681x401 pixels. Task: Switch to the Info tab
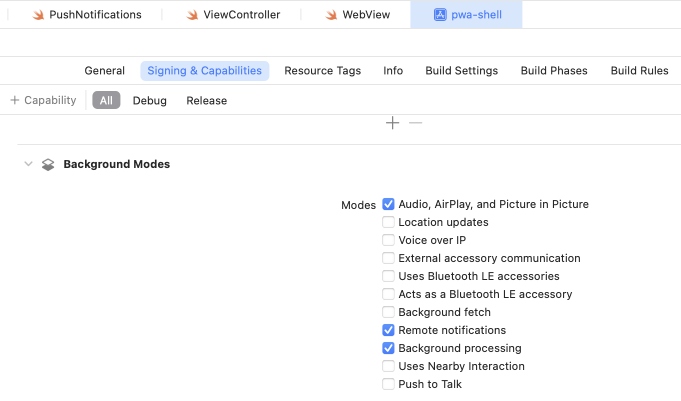(393, 70)
